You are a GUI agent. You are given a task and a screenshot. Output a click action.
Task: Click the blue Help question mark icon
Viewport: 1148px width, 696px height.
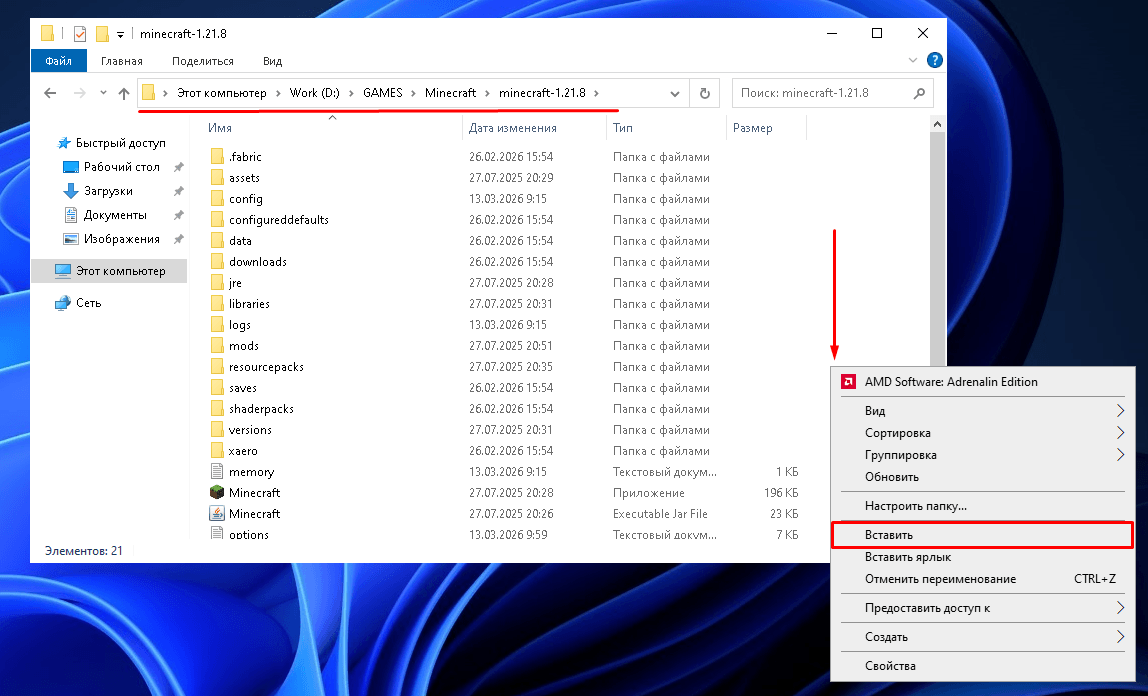pos(934,60)
